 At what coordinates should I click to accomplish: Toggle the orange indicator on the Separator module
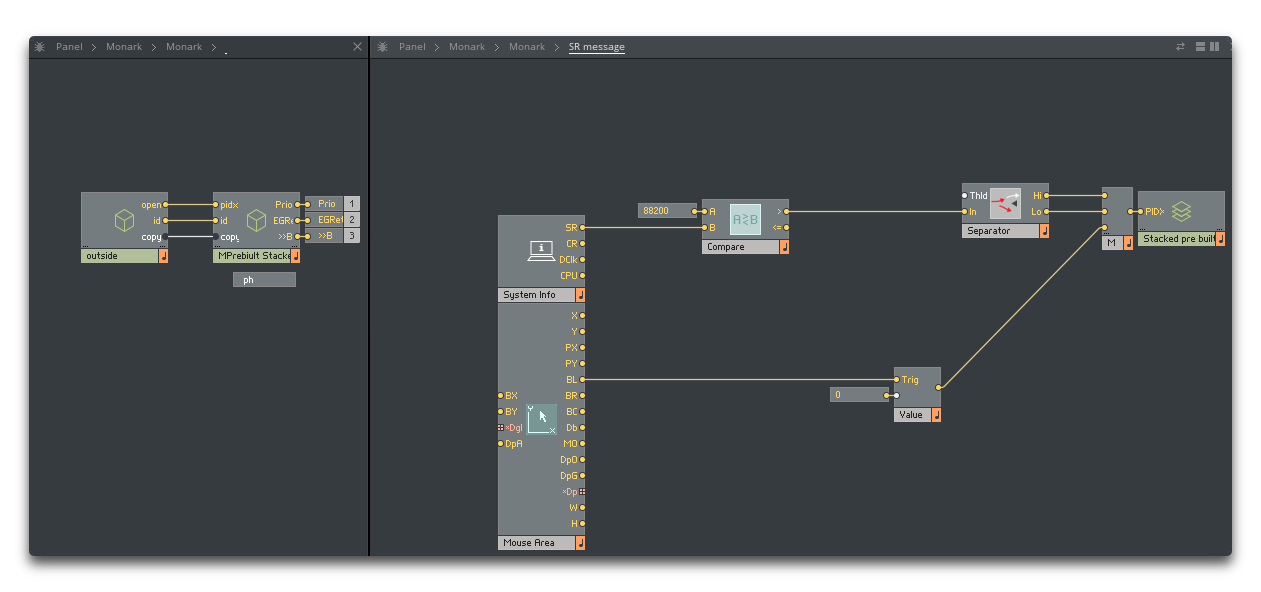point(1043,231)
